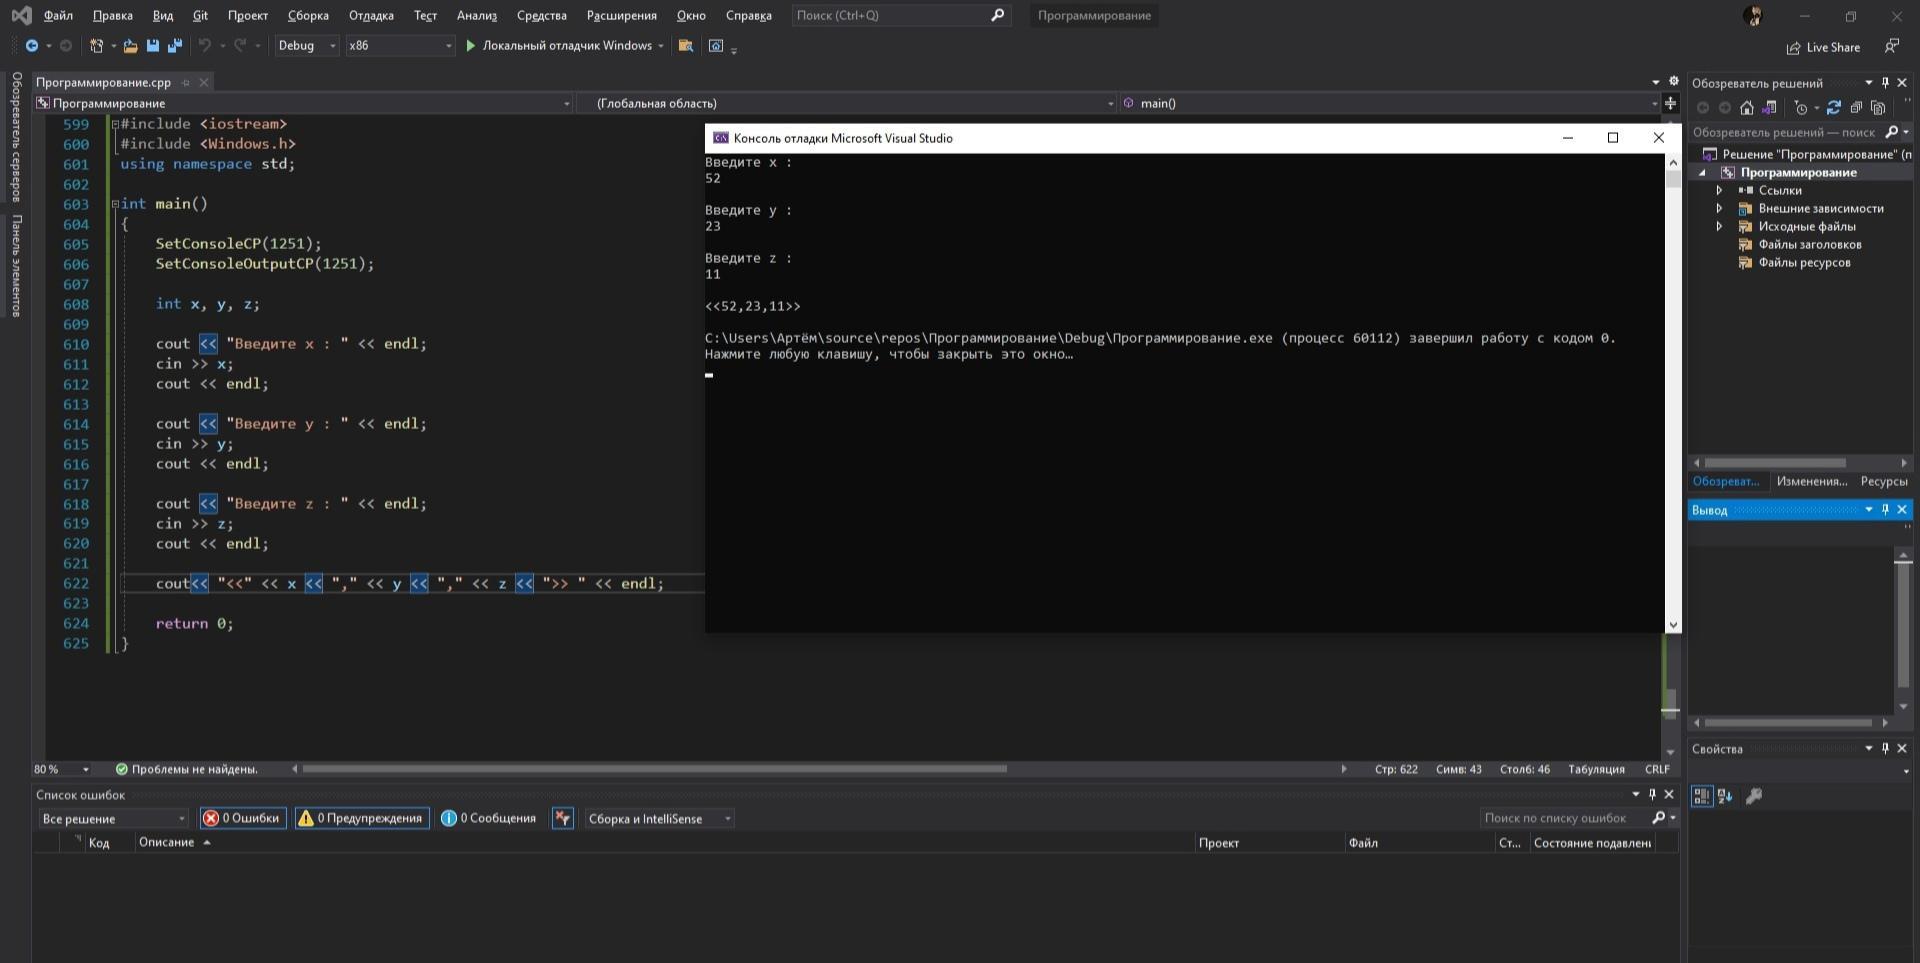
Task: Click the Home icon in Solution Explorer
Action: (1746, 108)
